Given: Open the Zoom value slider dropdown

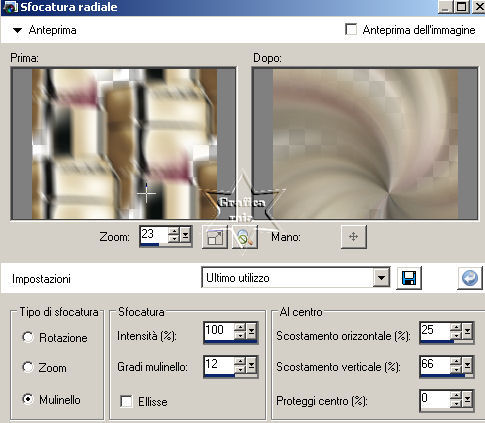Looking at the screenshot, I should [185, 235].
